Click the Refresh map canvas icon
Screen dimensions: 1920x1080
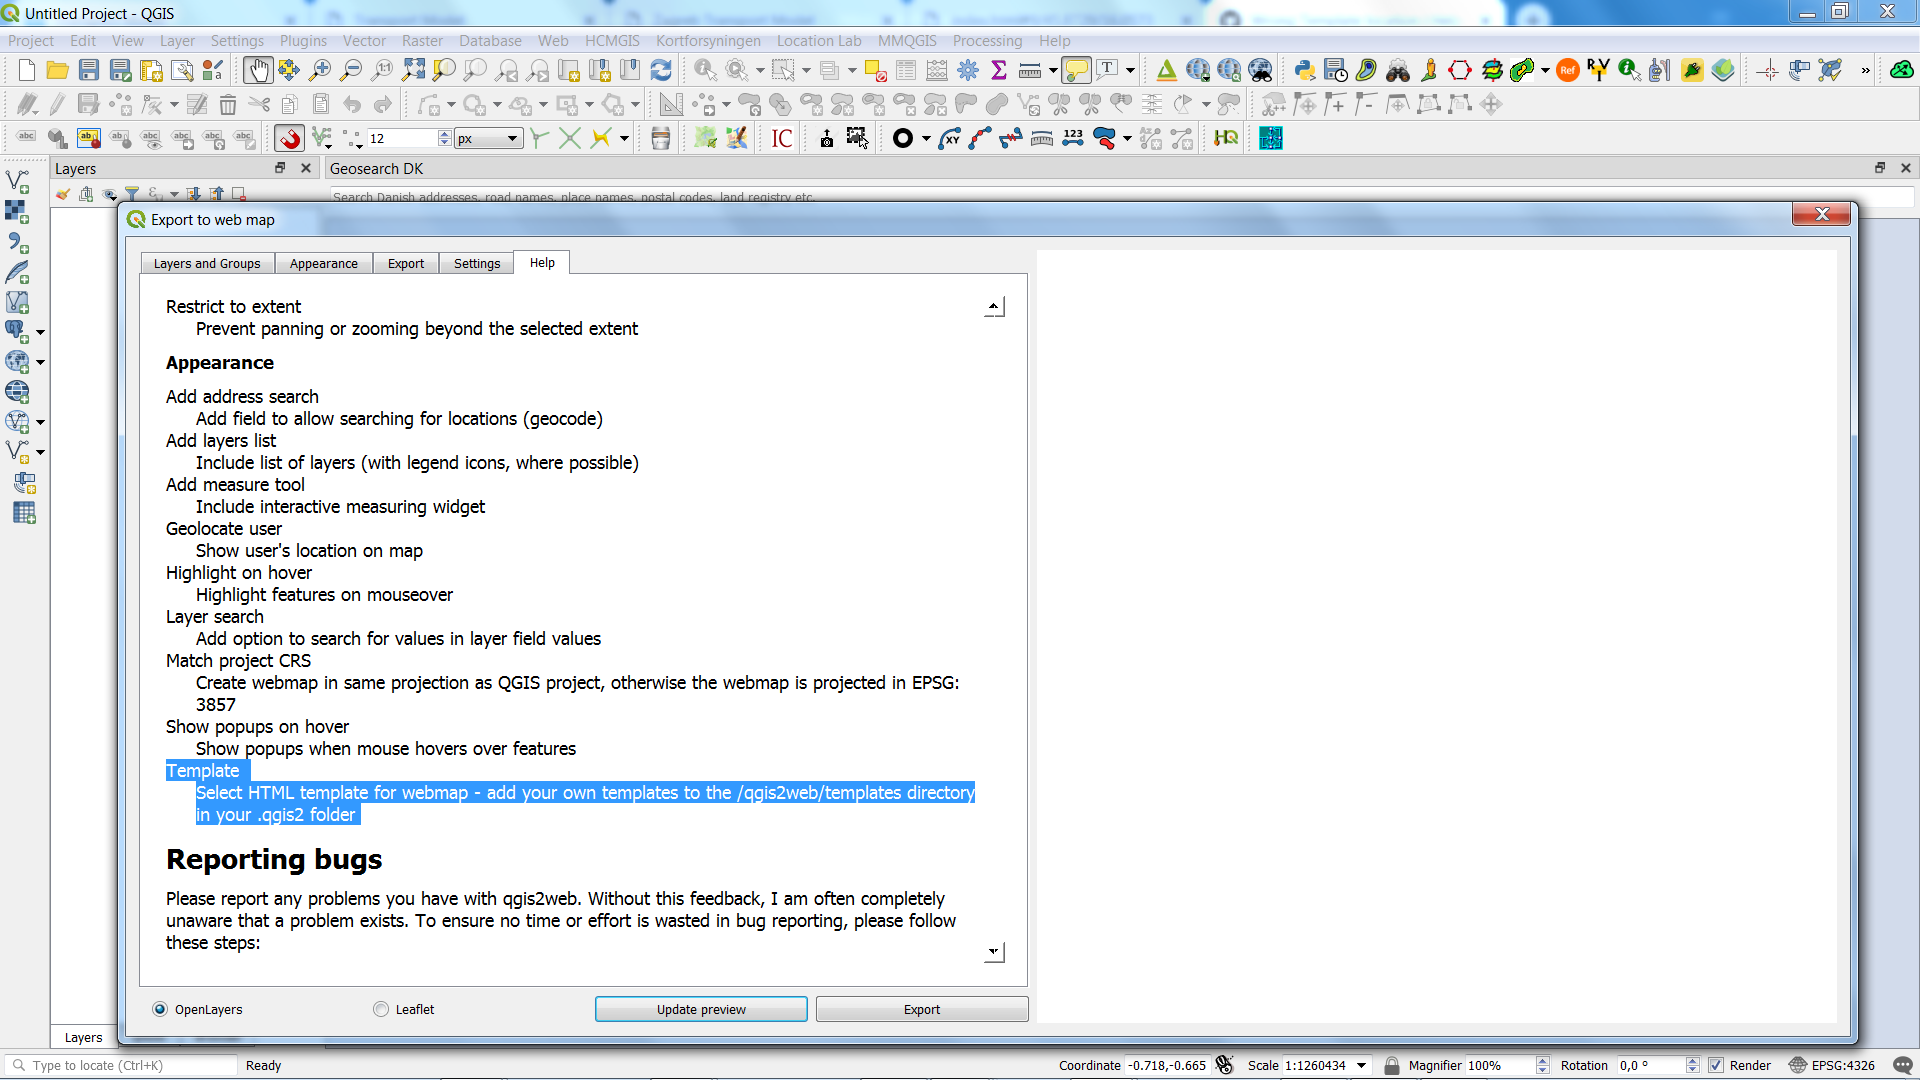[x=661, y=70]
